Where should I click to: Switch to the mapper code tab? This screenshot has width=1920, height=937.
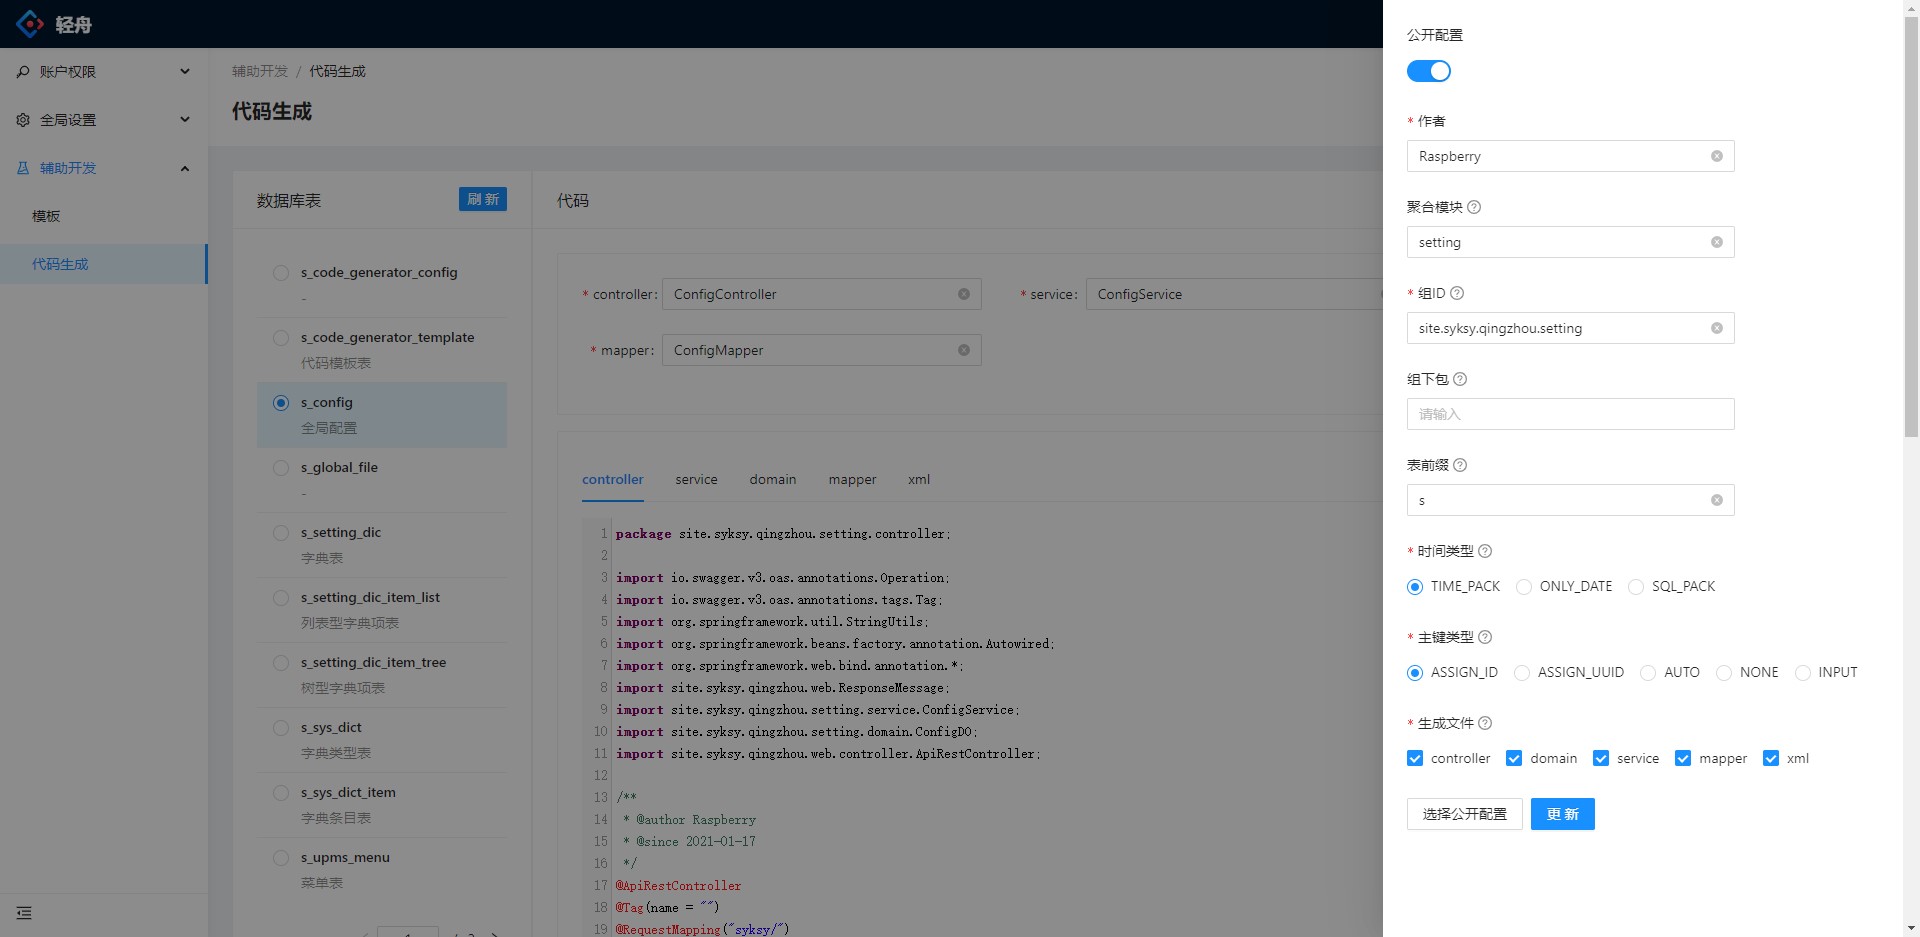pos(852,480)
